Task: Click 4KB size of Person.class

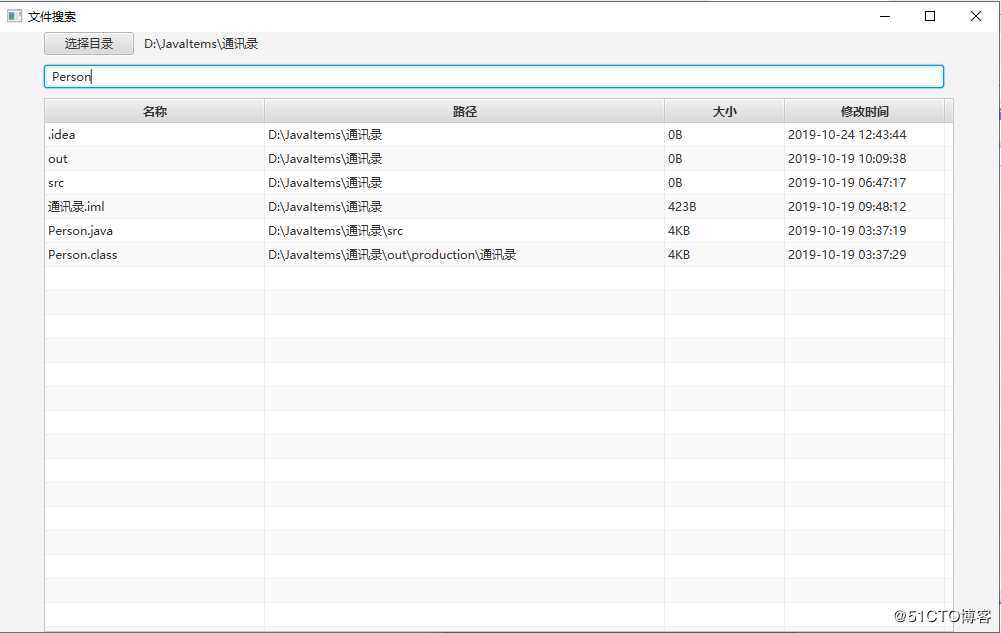Action: pyautogui.click(x=679, y=255)
